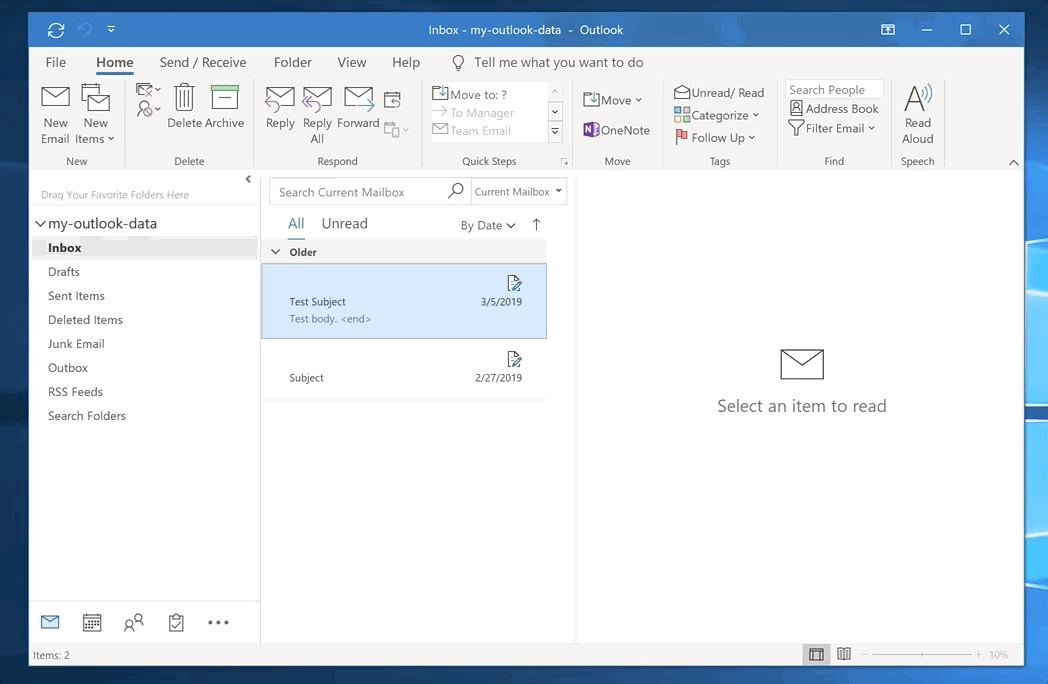This screenshot has height=684, width=1048.
Task: Archive the selected message
Action: tap(225, 98)
